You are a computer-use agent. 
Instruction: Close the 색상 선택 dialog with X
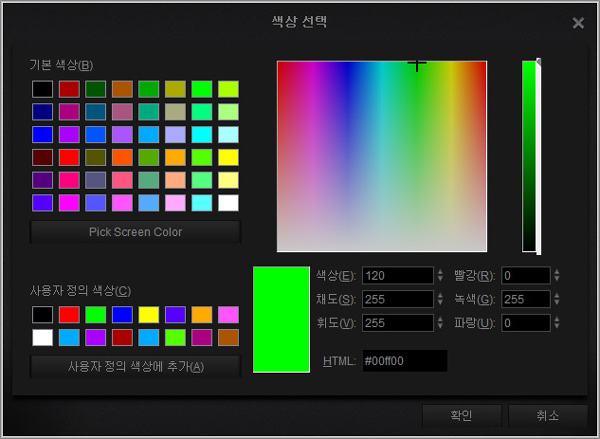578,23
